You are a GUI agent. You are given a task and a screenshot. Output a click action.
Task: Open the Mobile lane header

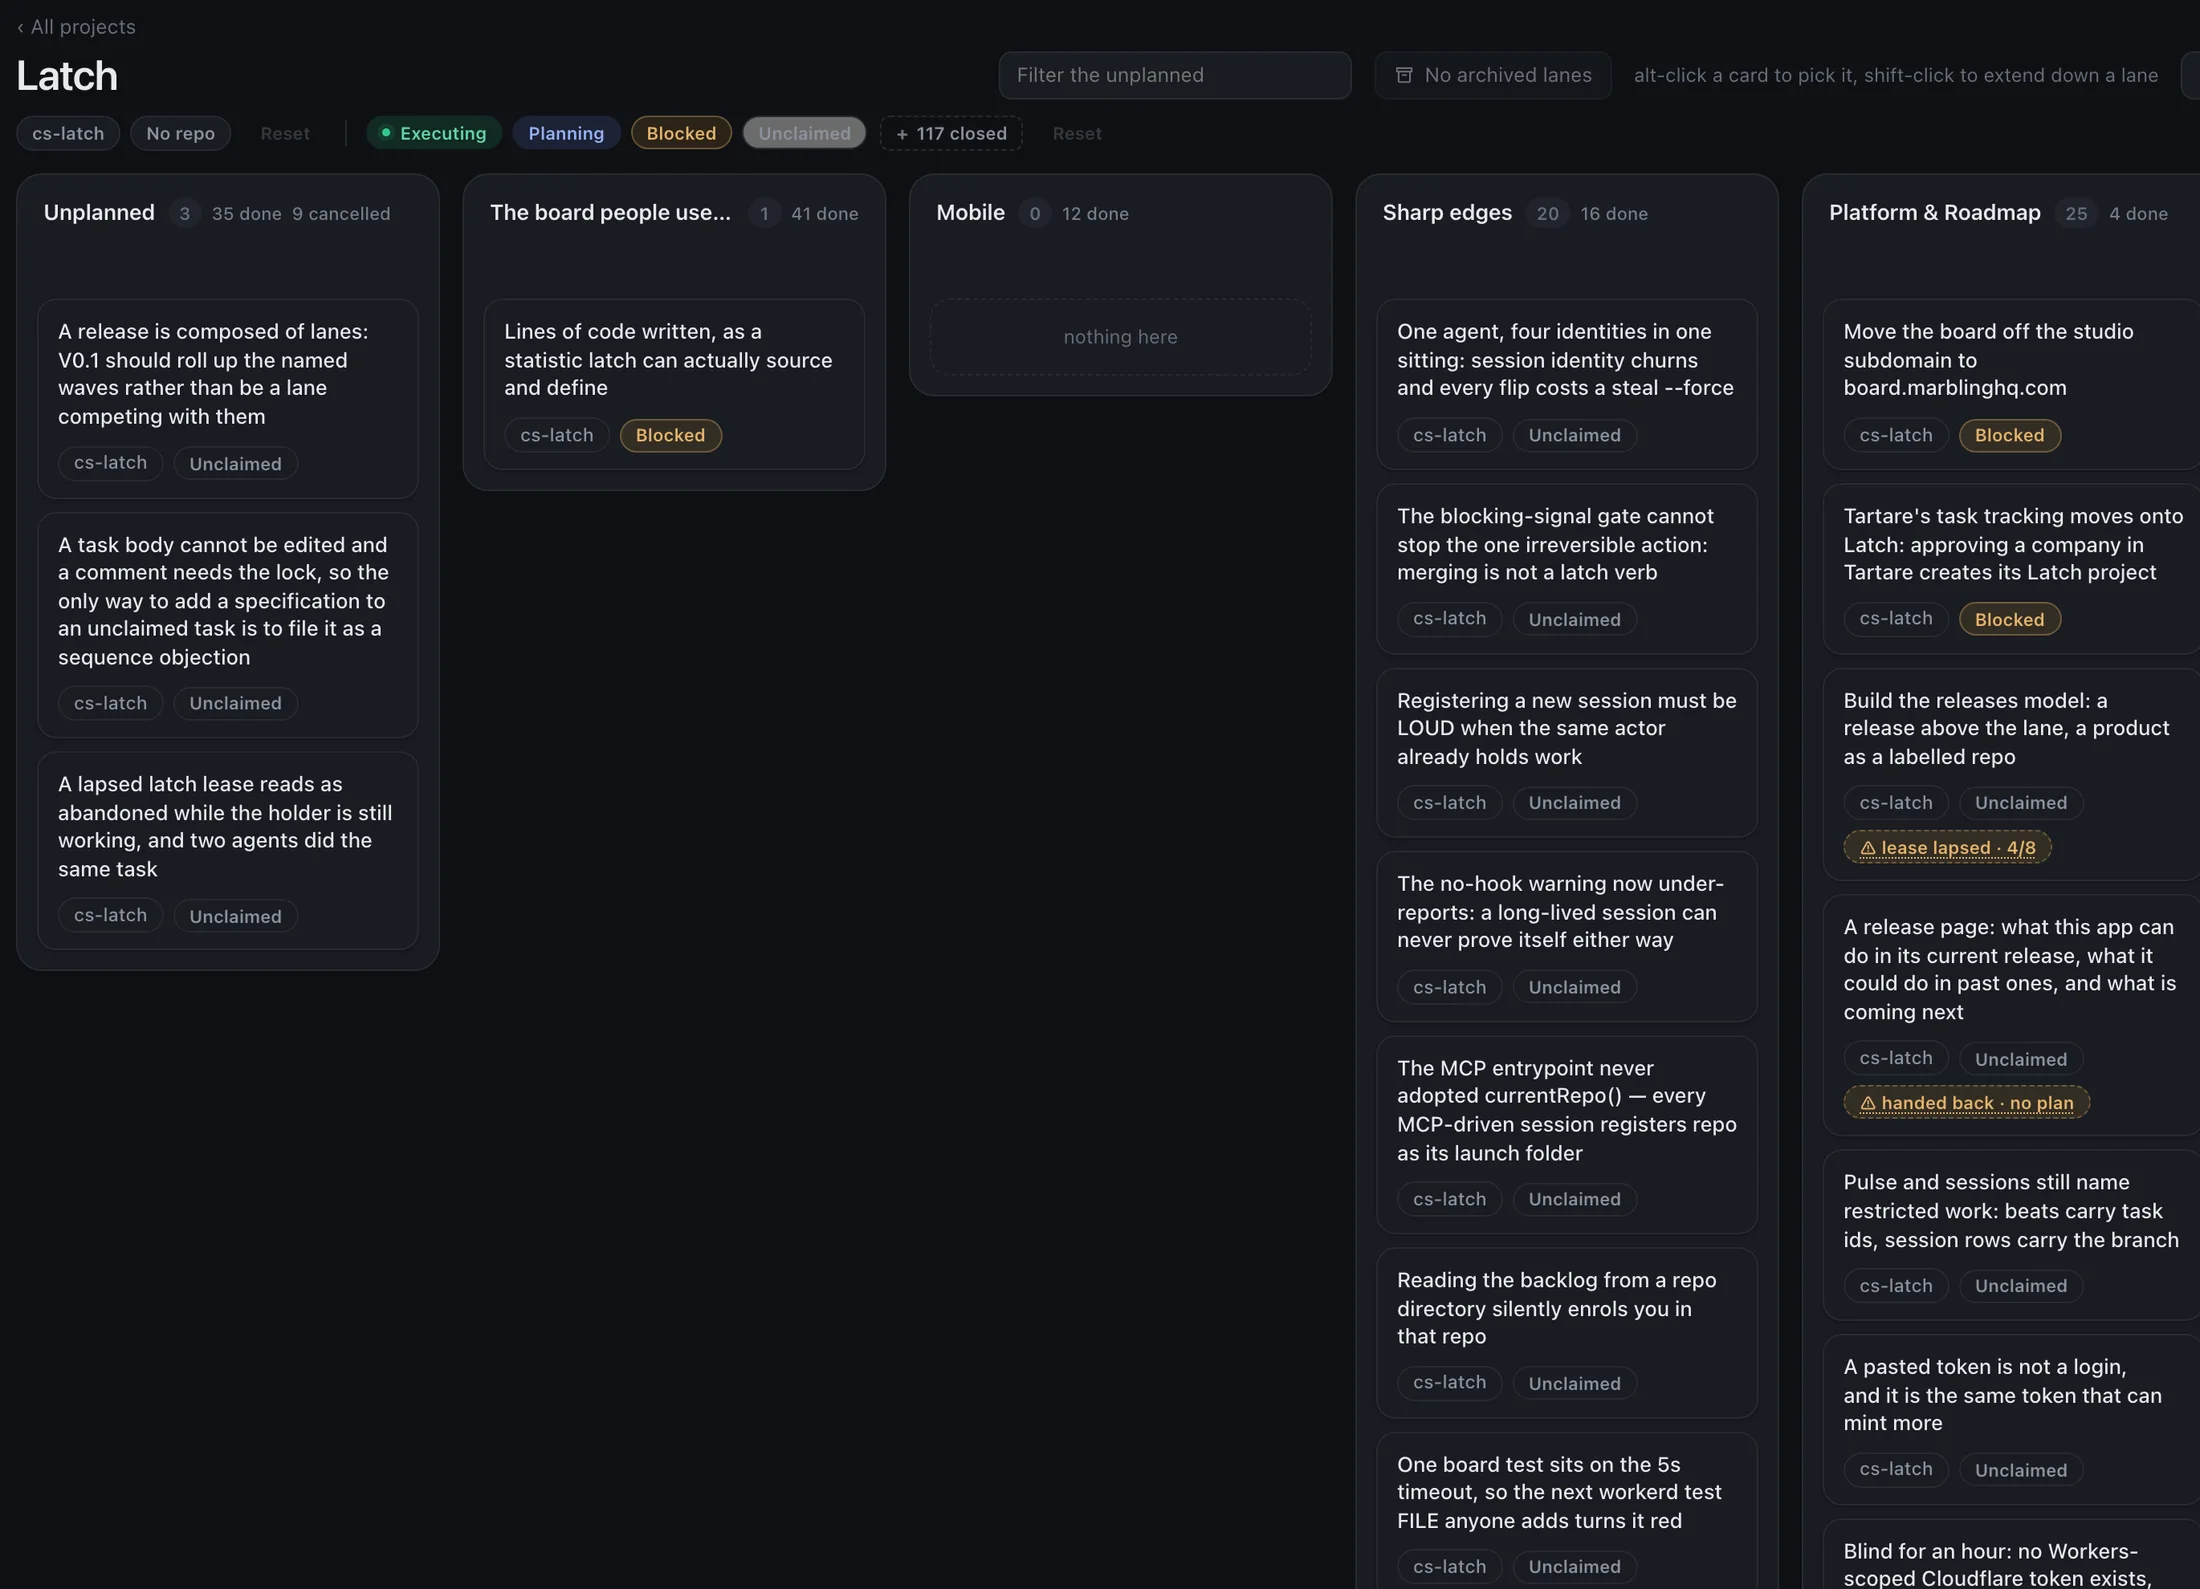(970, 213)
